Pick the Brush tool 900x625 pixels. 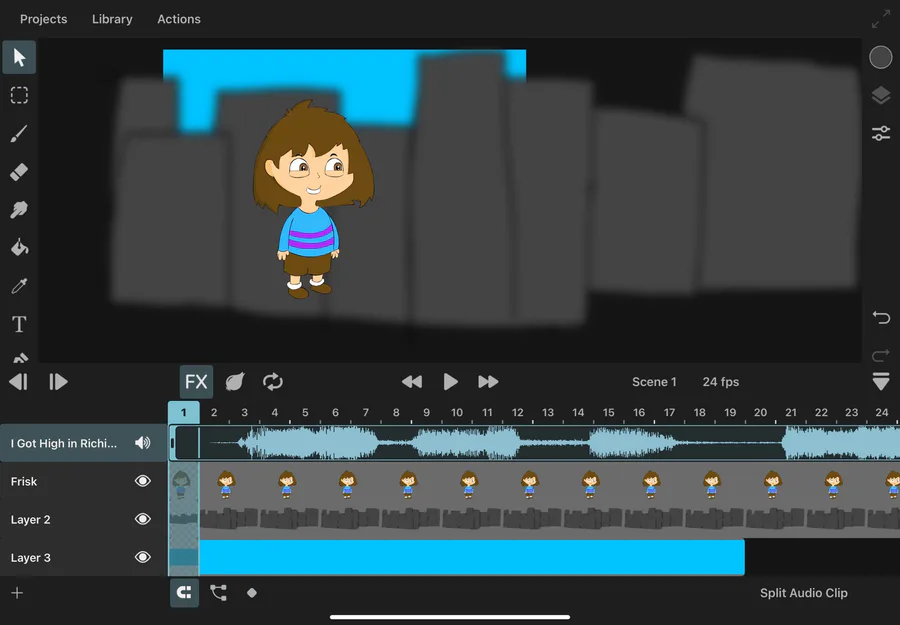19,134
